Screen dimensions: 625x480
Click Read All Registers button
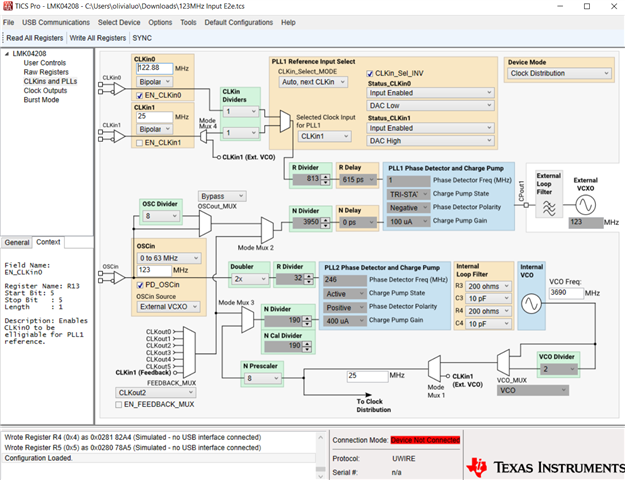tap(35, 38)
